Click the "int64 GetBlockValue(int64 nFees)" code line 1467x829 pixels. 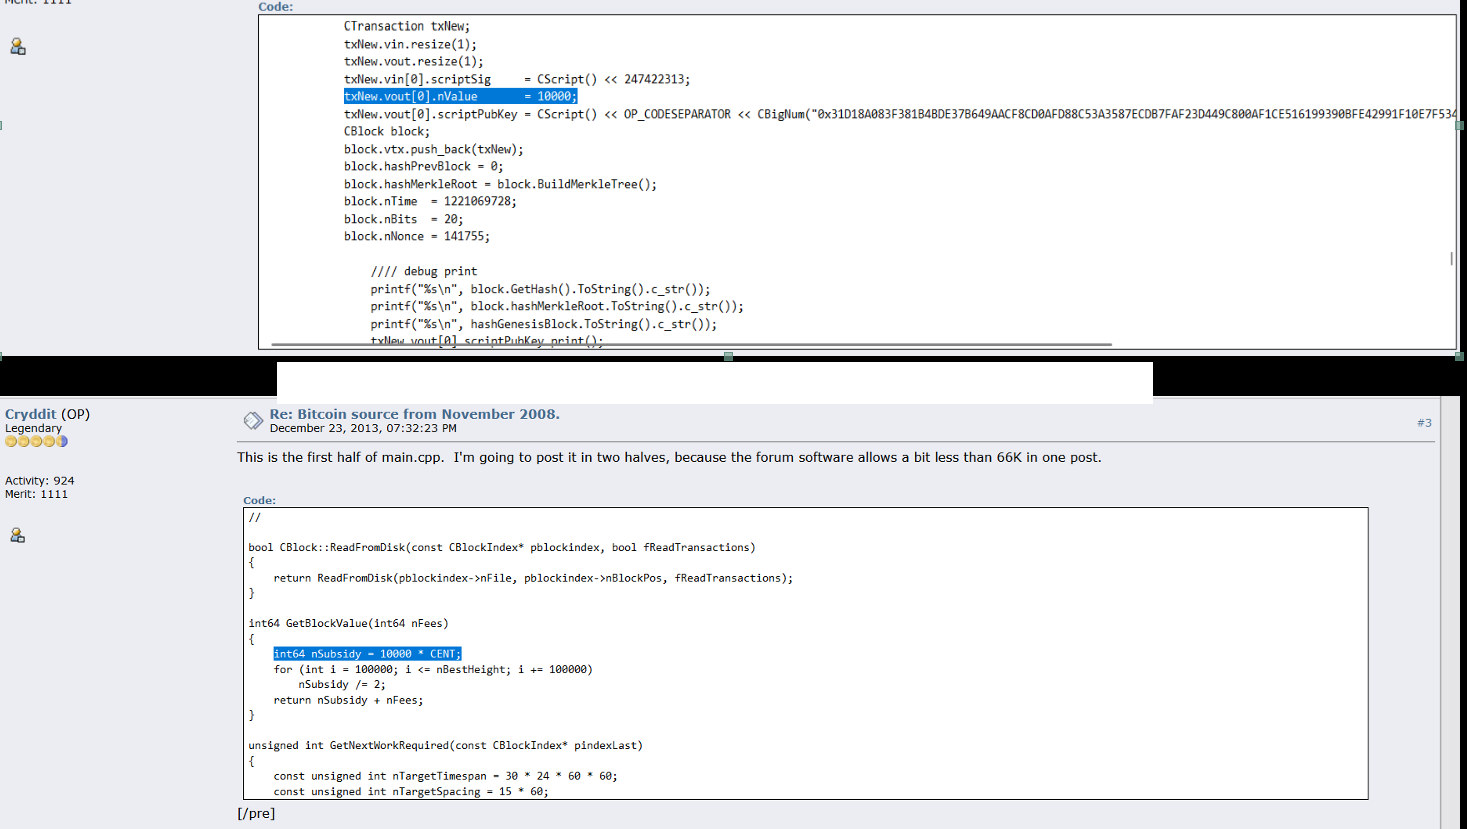(x=348, y=623)
